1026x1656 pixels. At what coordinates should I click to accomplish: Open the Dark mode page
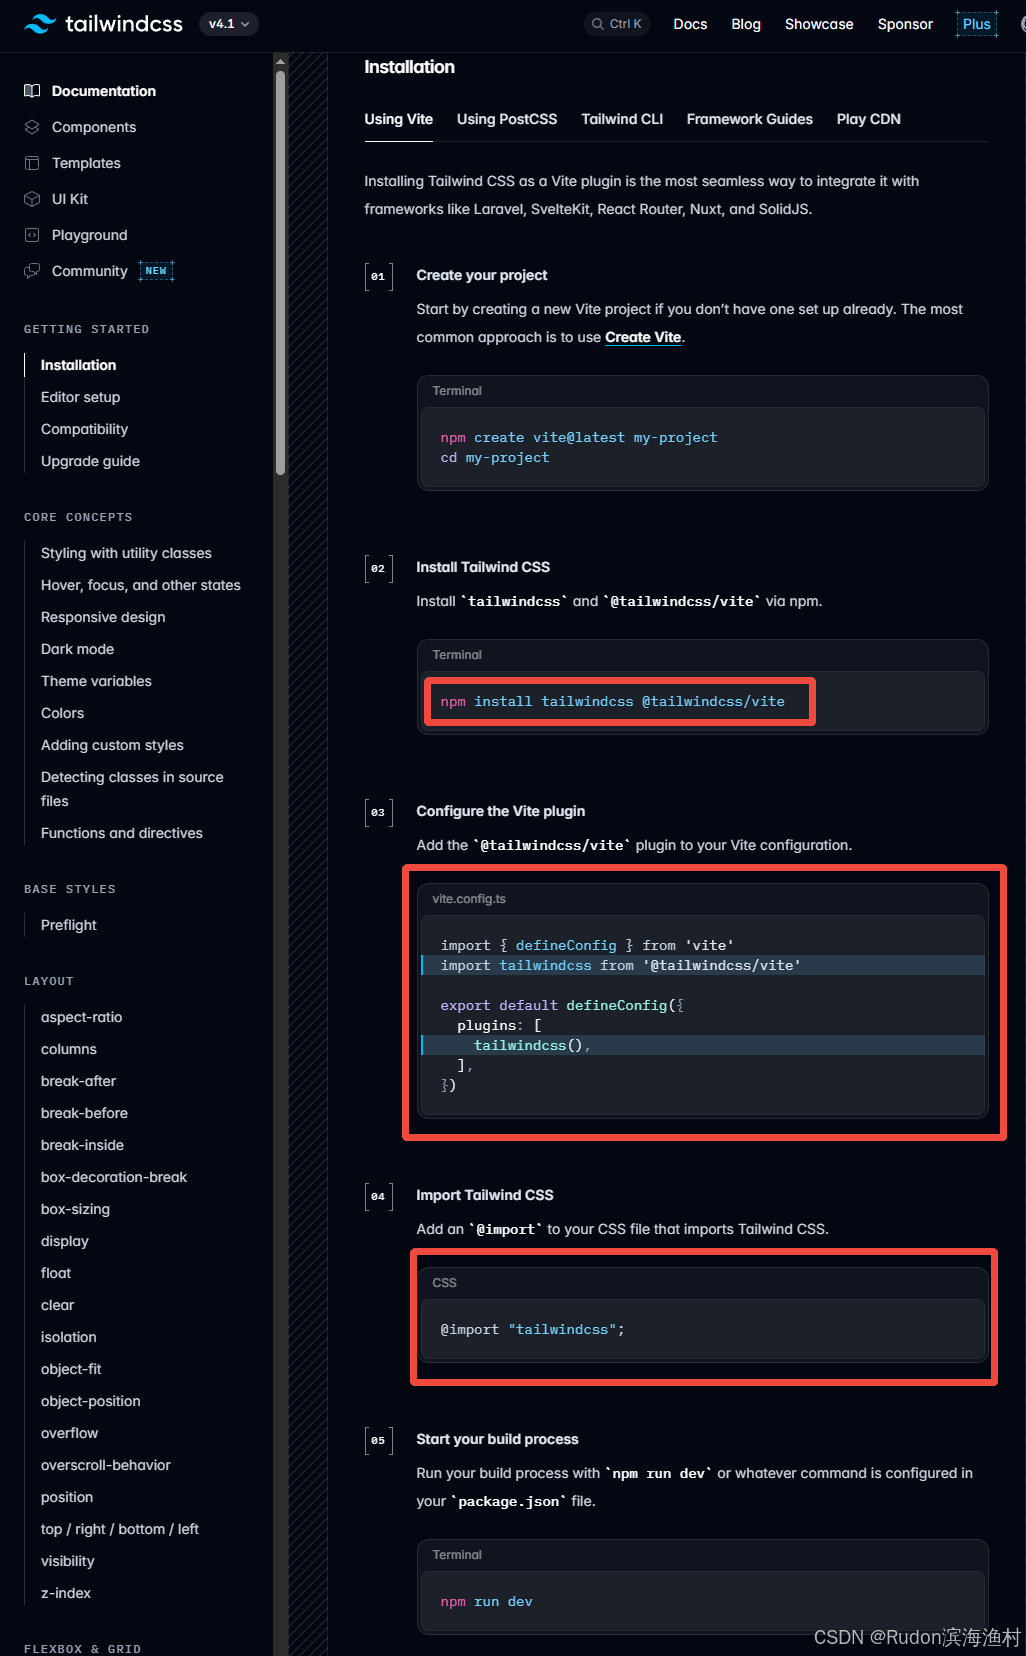77,649
